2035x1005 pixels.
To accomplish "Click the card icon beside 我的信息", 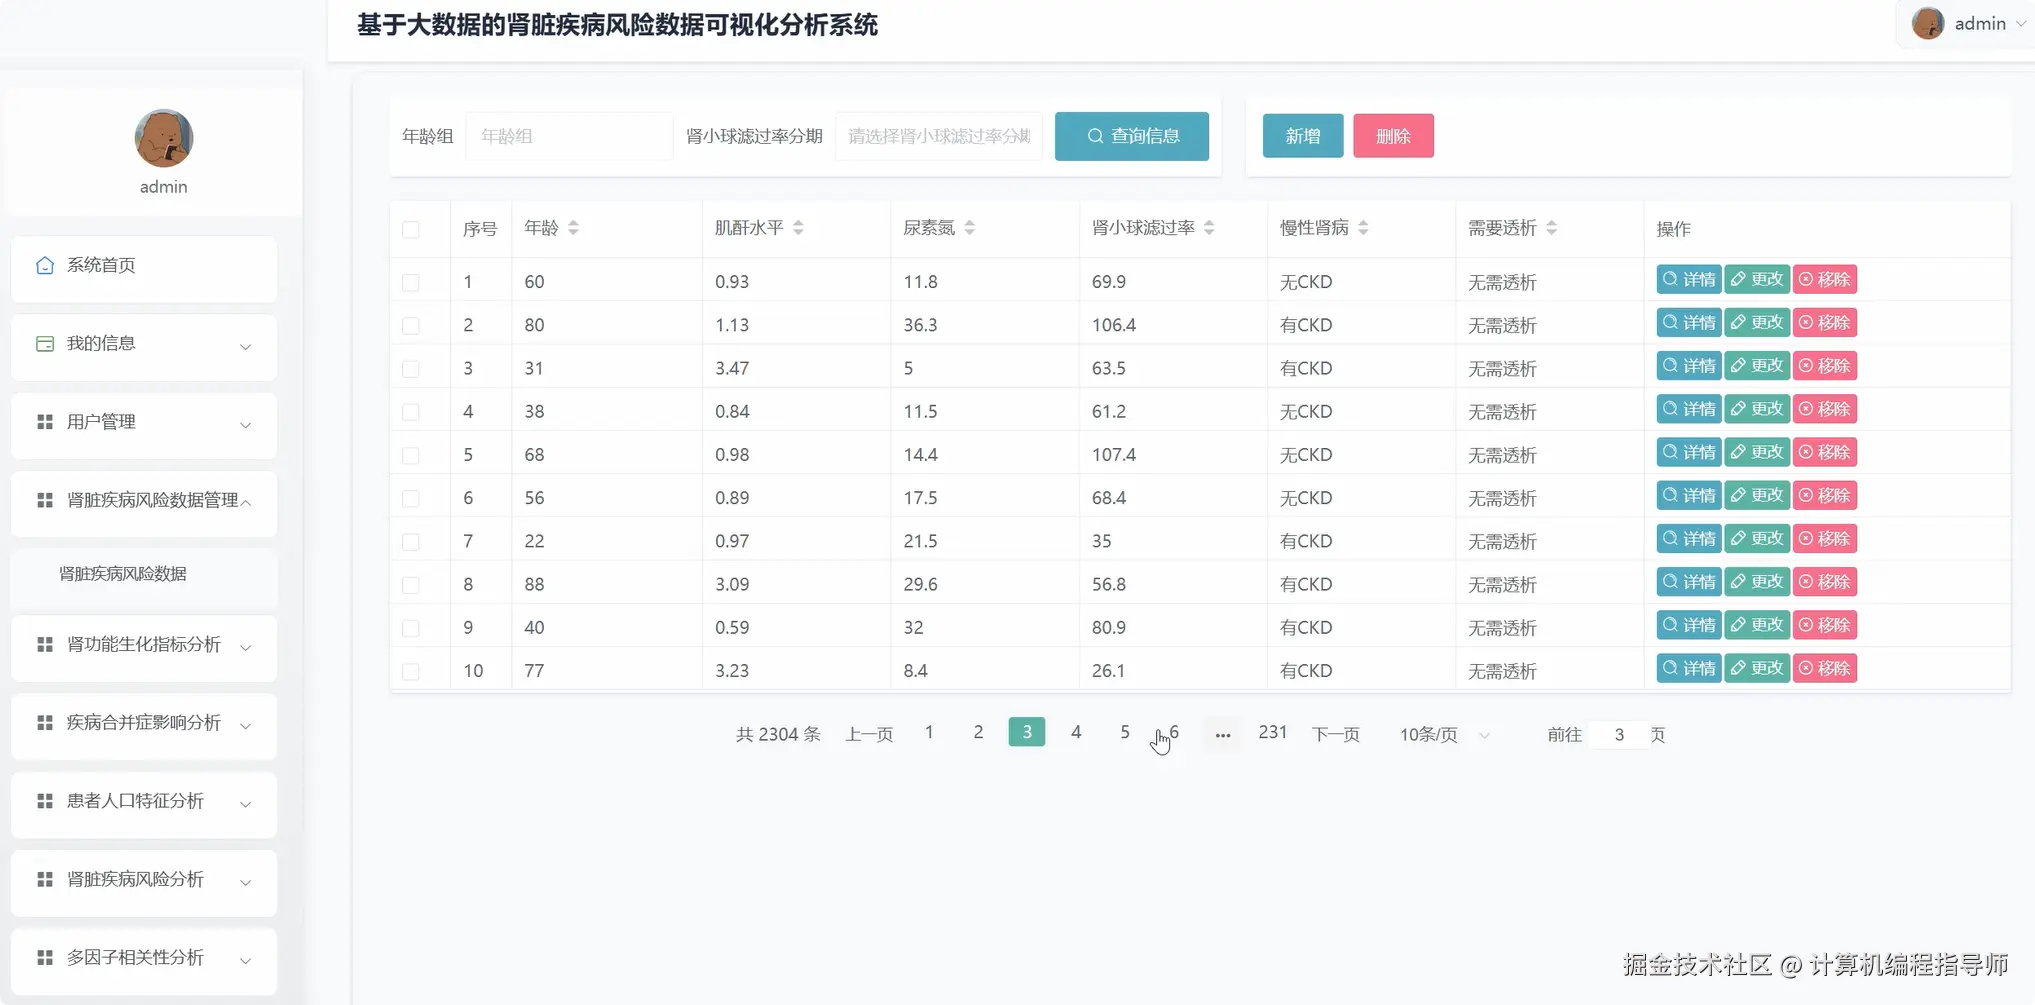I will pos(44,343).
